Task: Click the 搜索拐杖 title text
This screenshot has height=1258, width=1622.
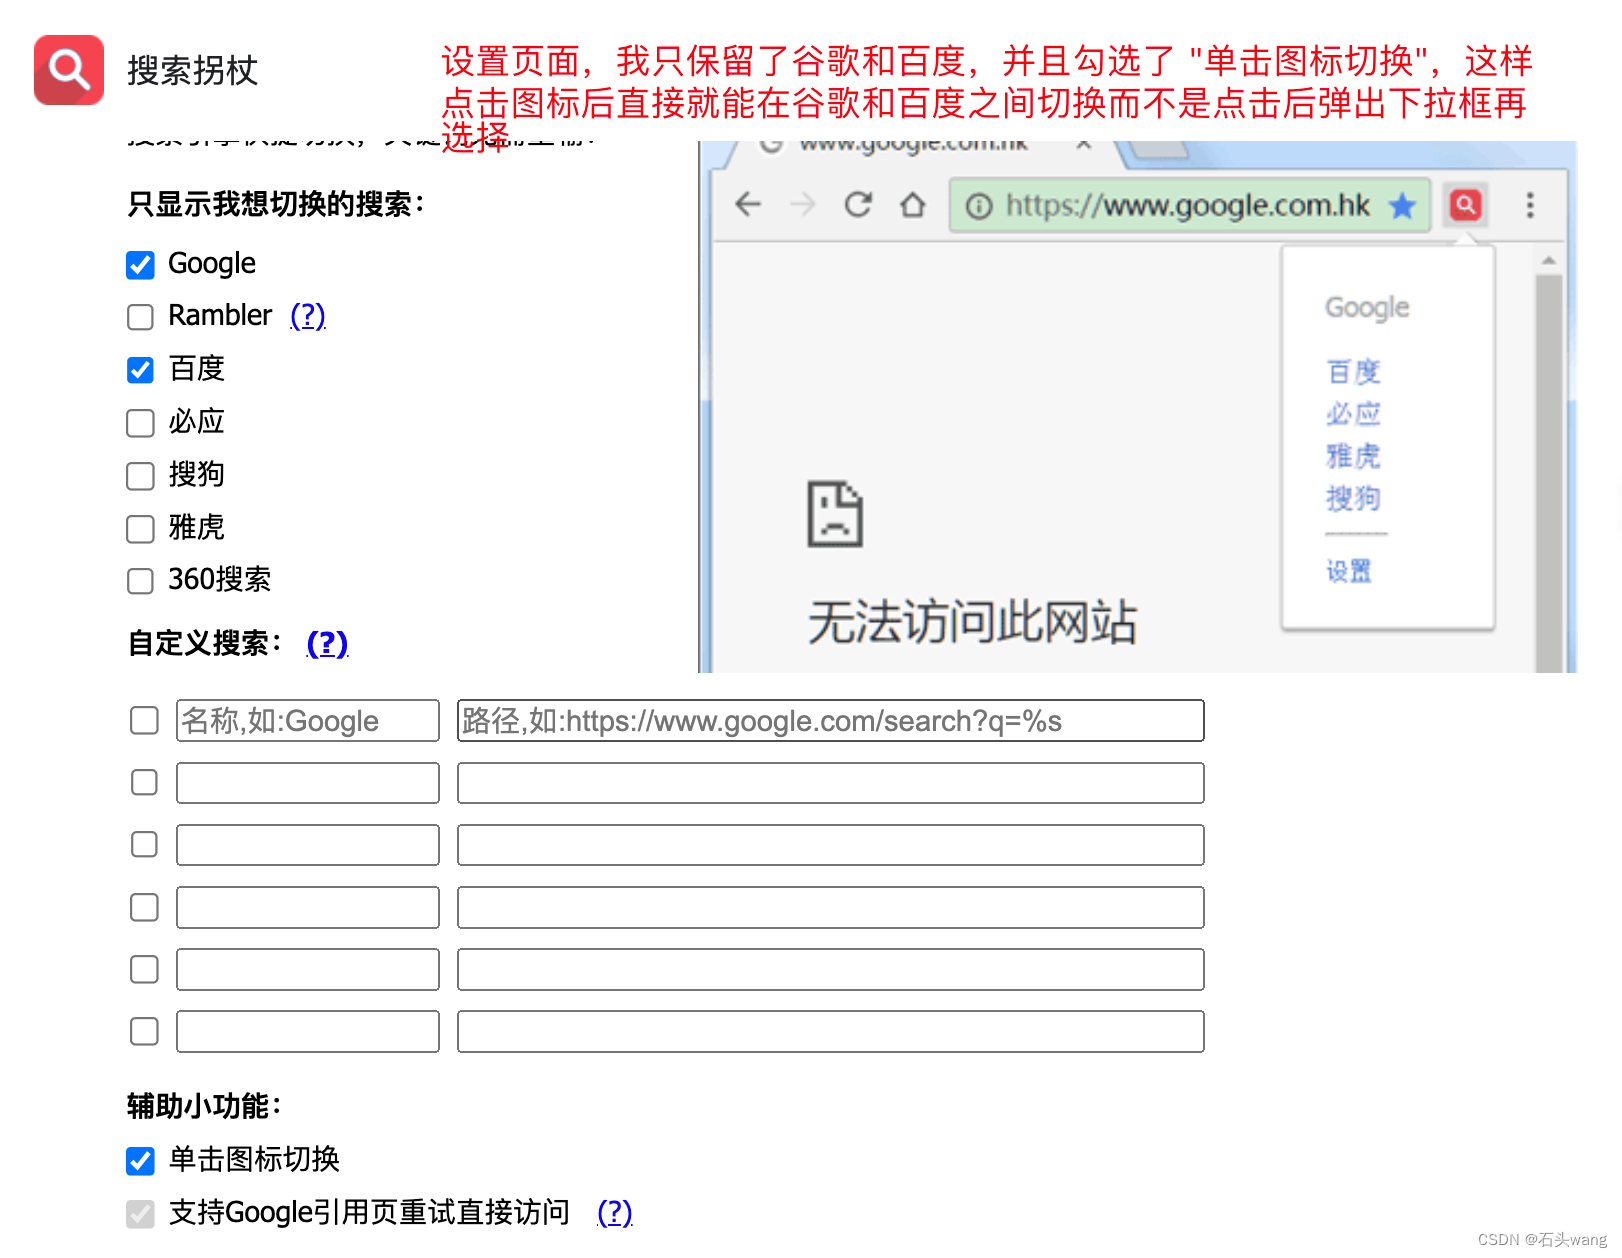Action: [x=192, y=70]
